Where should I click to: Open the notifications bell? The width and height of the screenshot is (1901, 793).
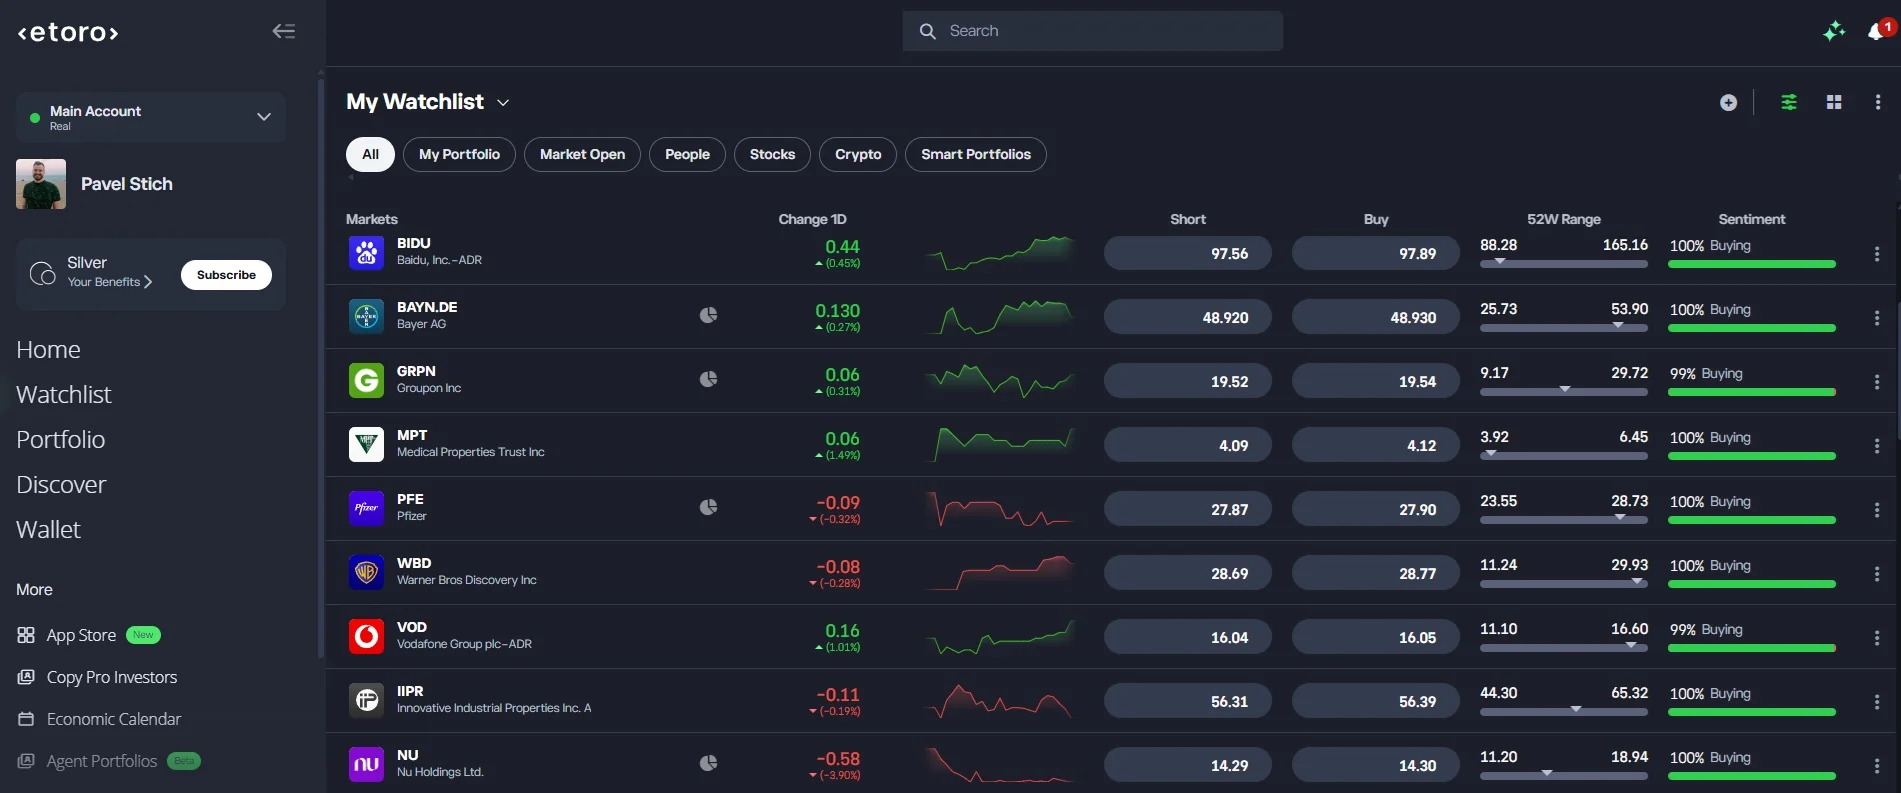click(x=1877, y=31)
